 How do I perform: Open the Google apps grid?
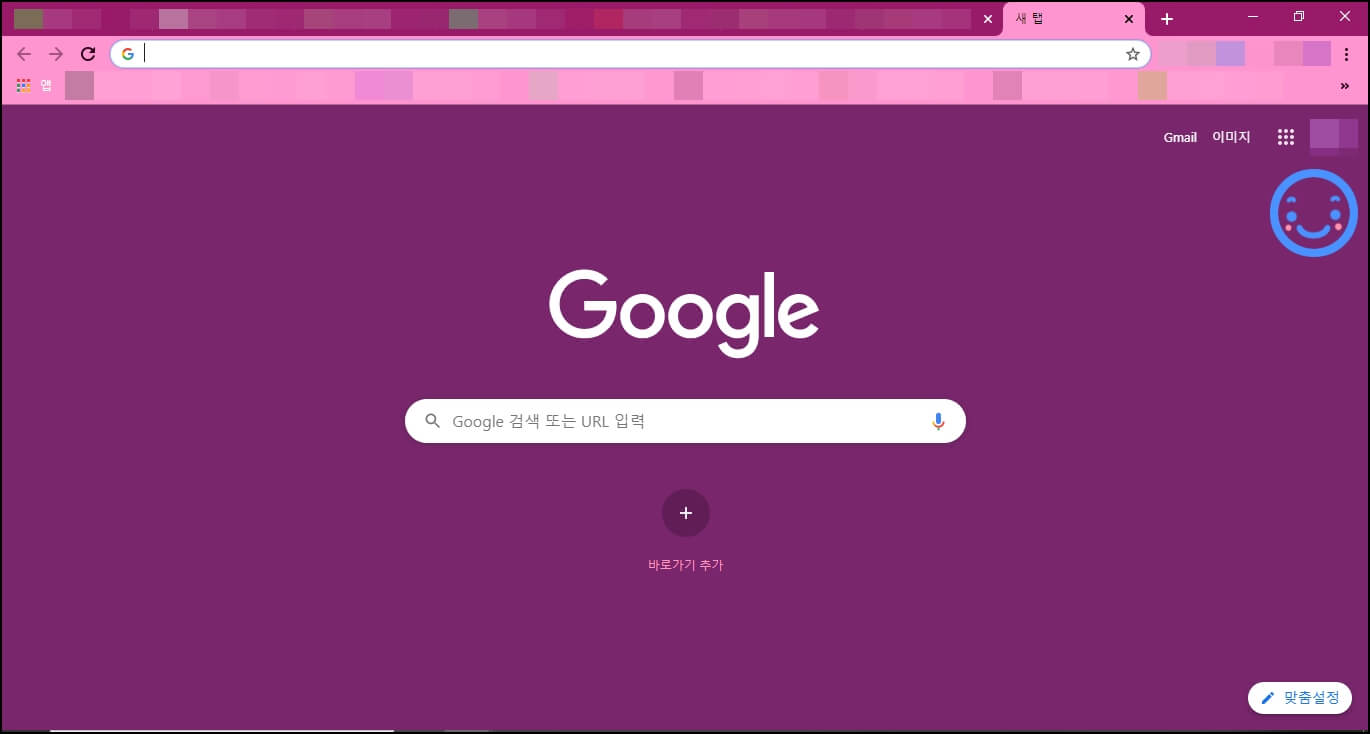point(1286,137)
